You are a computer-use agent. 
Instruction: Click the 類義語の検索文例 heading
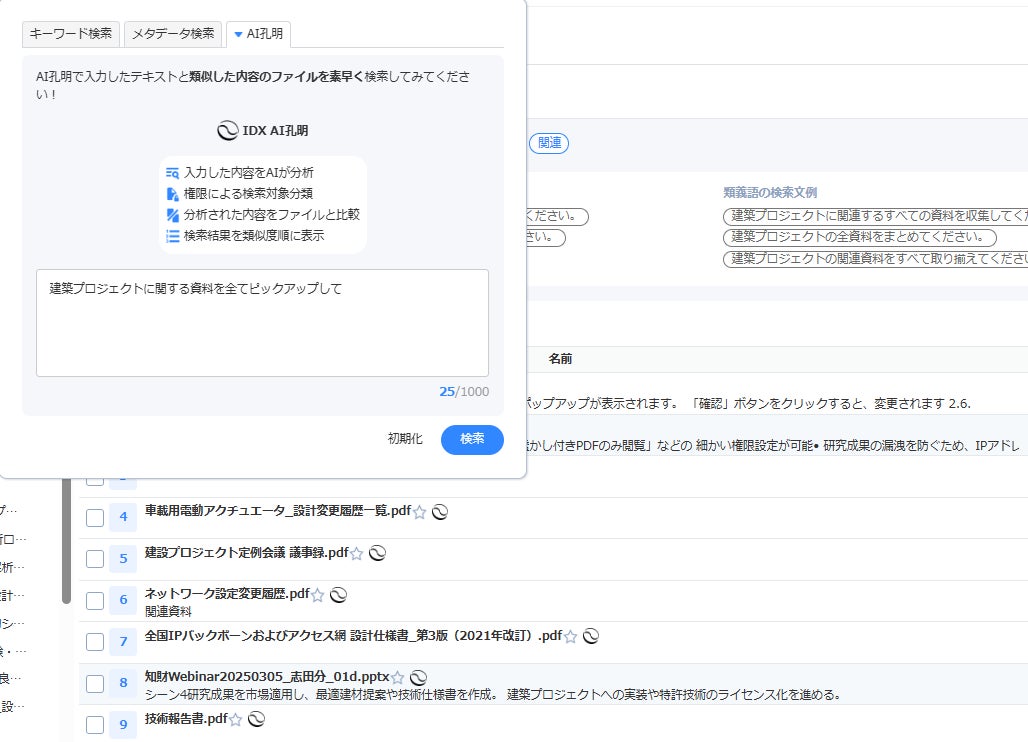[x=770, y=193]
